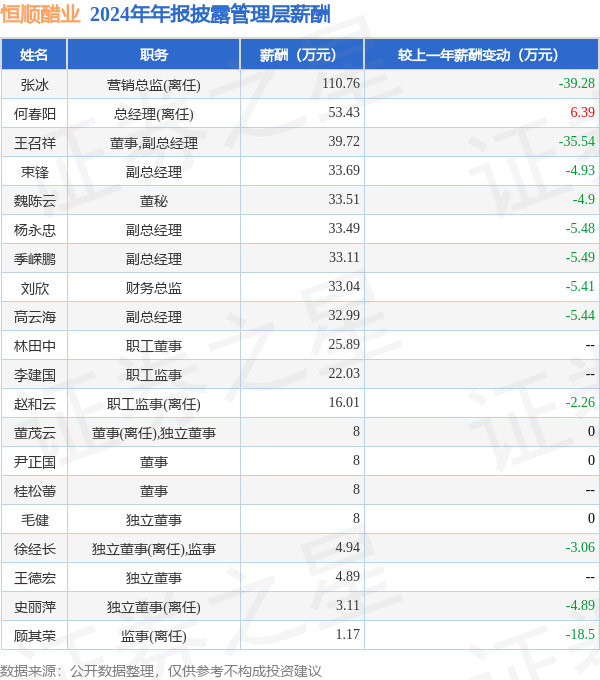Select the name 高云海

click(35, 317)
